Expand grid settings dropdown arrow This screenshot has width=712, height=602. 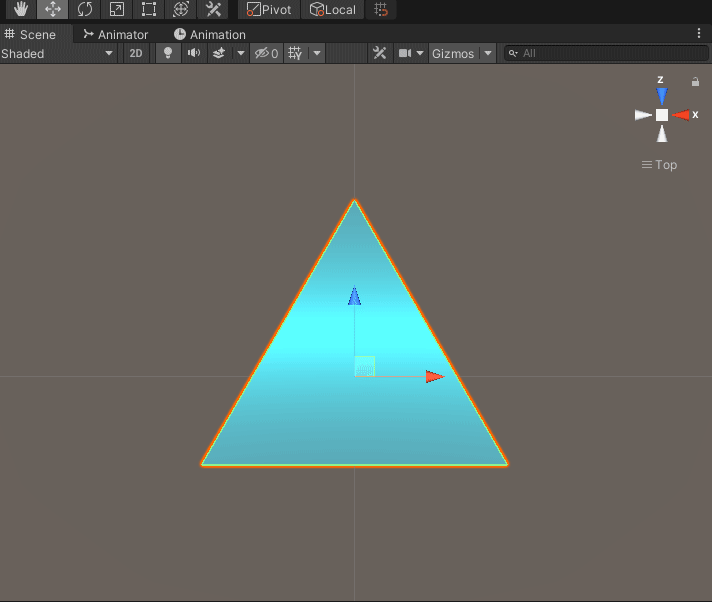[317, 54]
